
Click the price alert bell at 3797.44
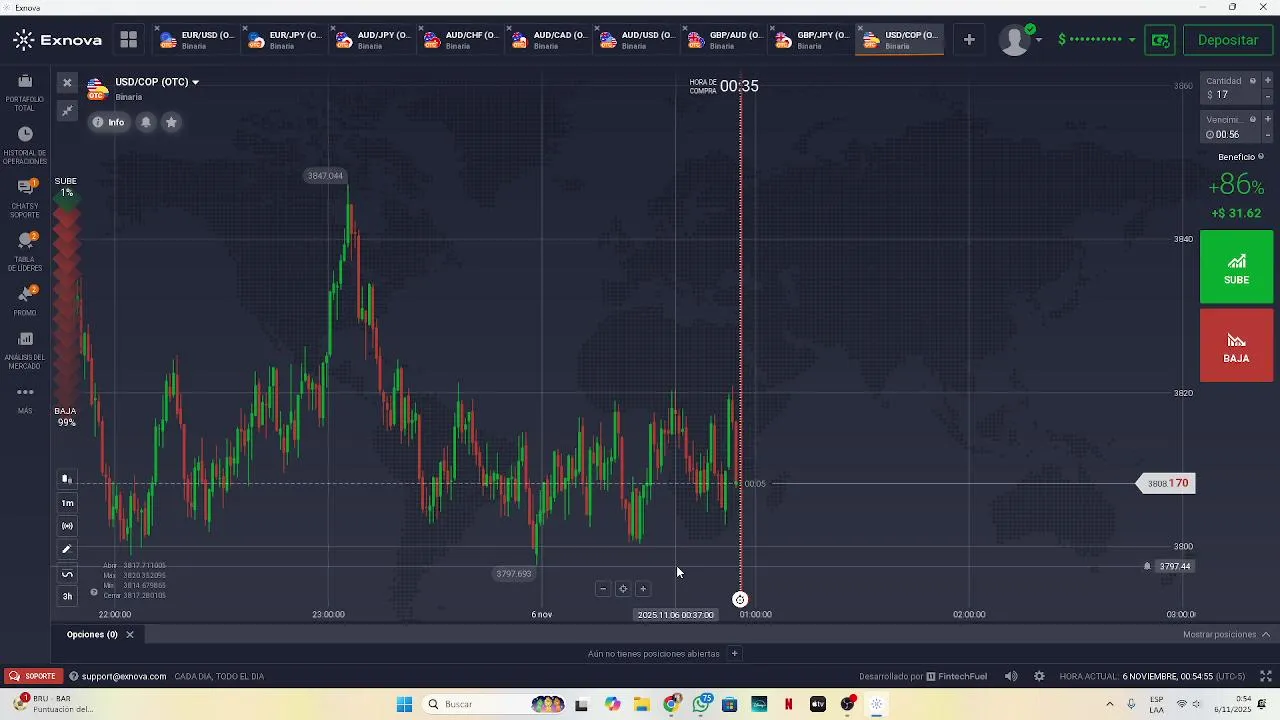click(x=1147, y=566)
